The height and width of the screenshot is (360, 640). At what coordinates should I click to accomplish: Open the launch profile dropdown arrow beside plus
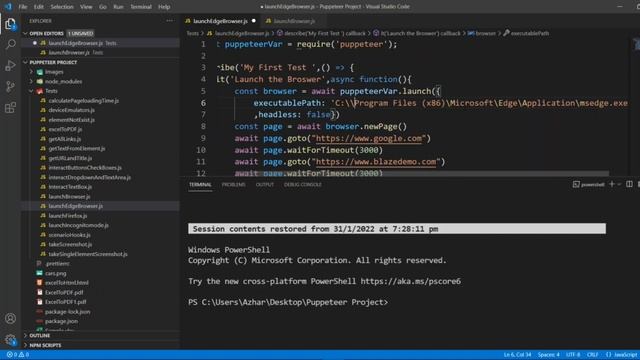tap(619, 184)
